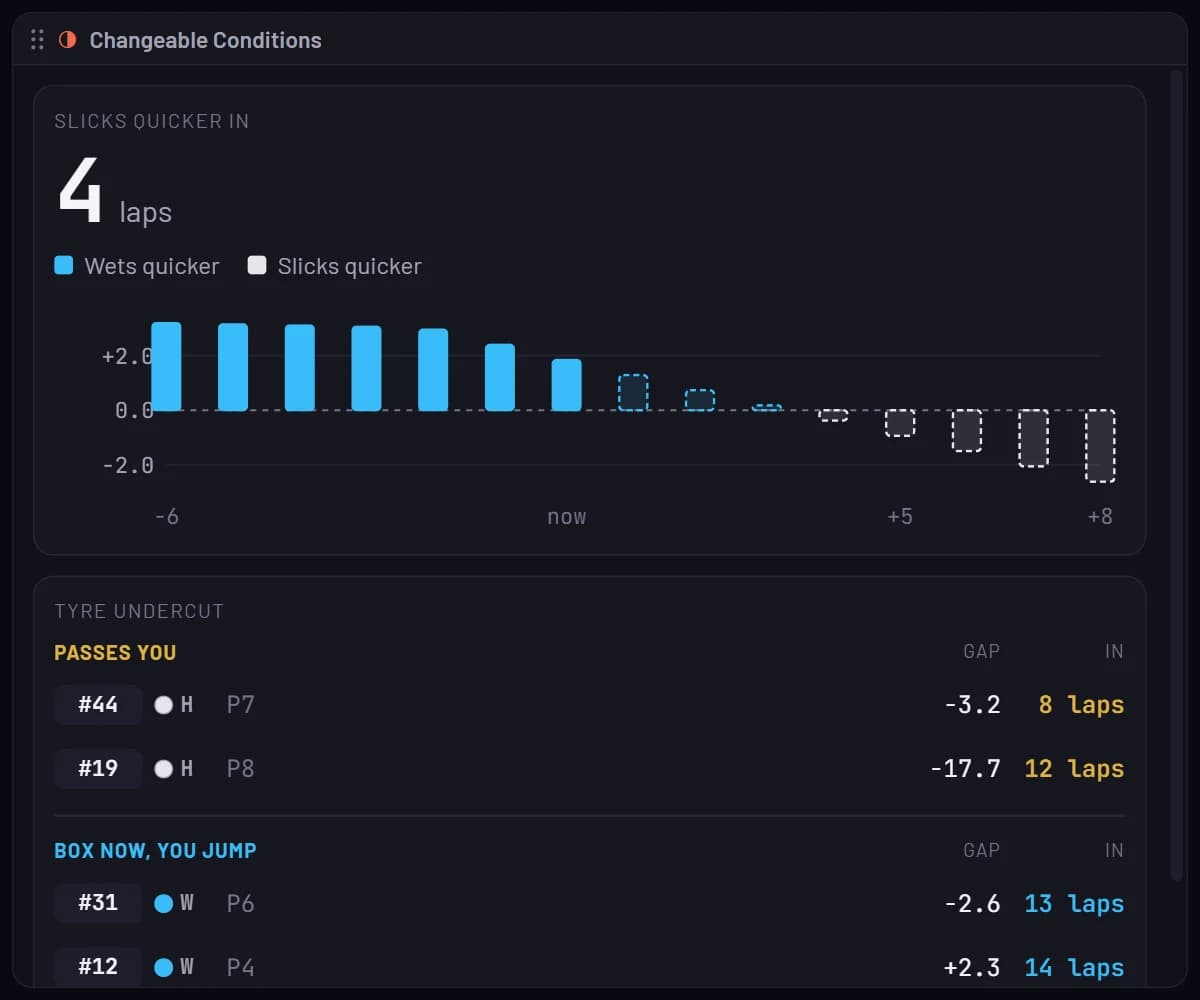Click the now axis label

click(x=566, y=517)
